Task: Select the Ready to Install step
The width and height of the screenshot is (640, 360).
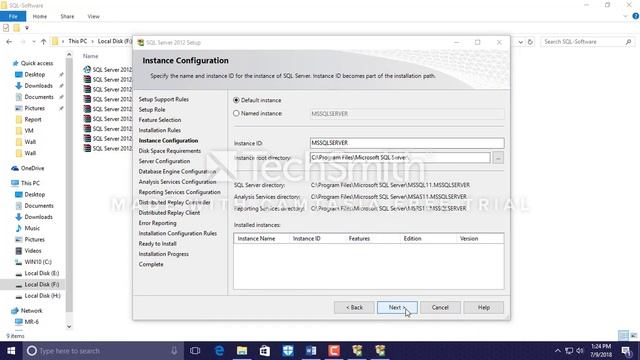Action: click(158, 244)
